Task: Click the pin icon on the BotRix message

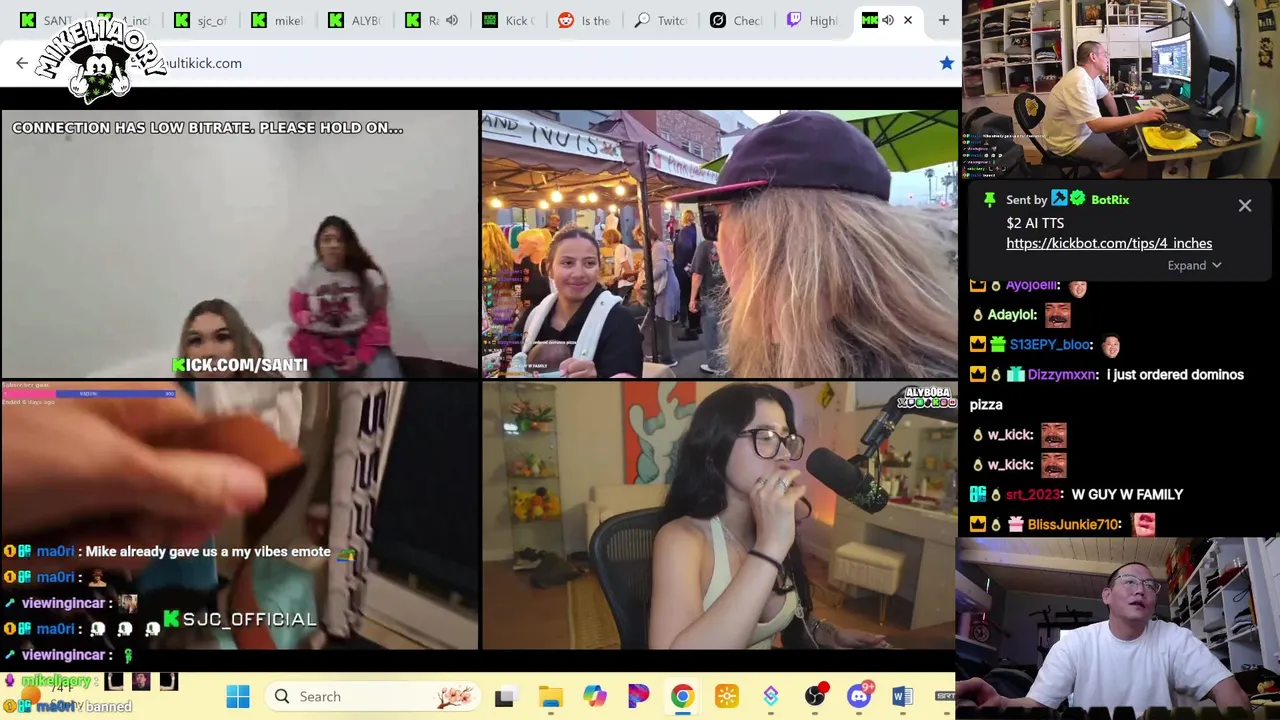Action: click(989, 199)
